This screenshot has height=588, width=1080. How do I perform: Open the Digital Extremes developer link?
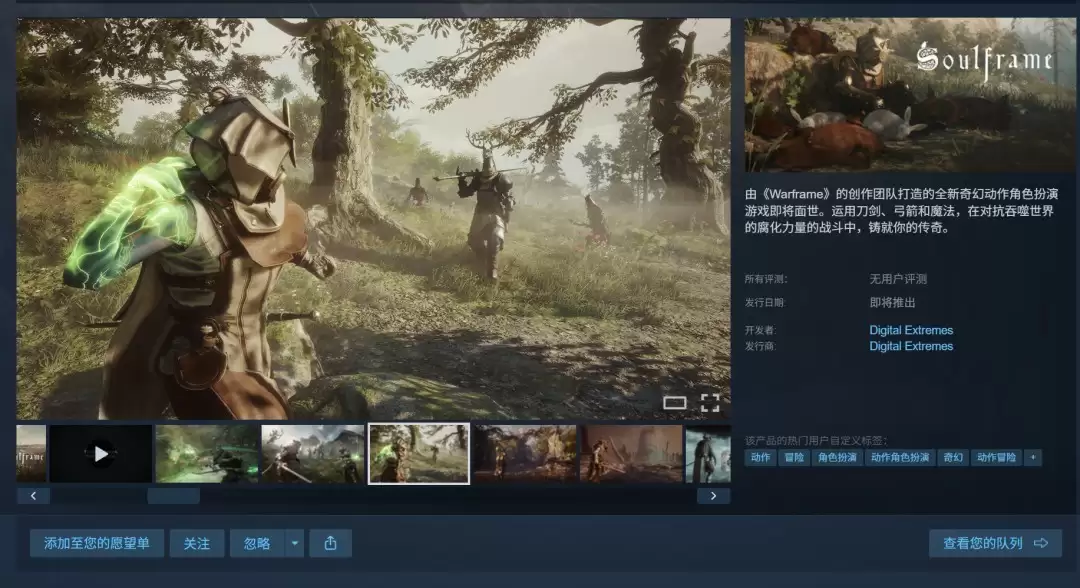click(x=911, y=330)
